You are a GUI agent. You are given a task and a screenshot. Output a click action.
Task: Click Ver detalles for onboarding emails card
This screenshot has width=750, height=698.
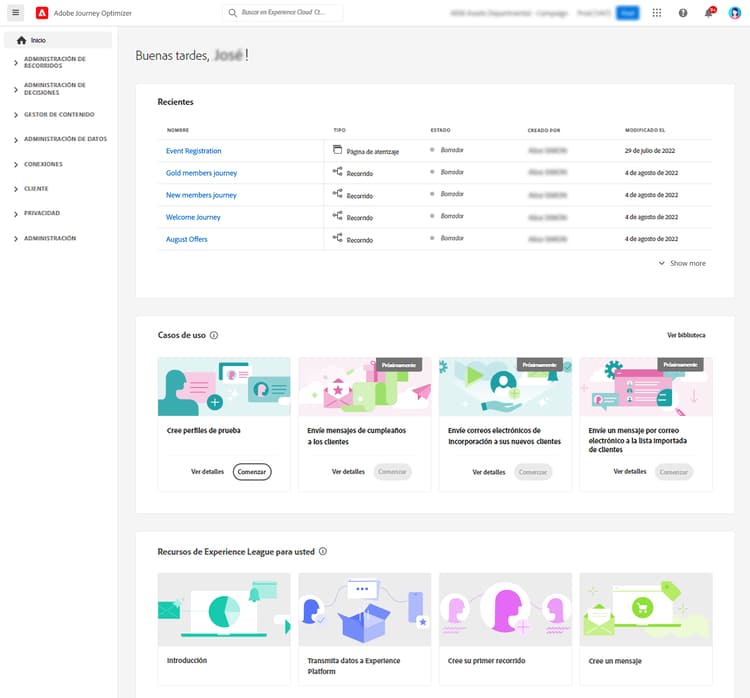489,472
